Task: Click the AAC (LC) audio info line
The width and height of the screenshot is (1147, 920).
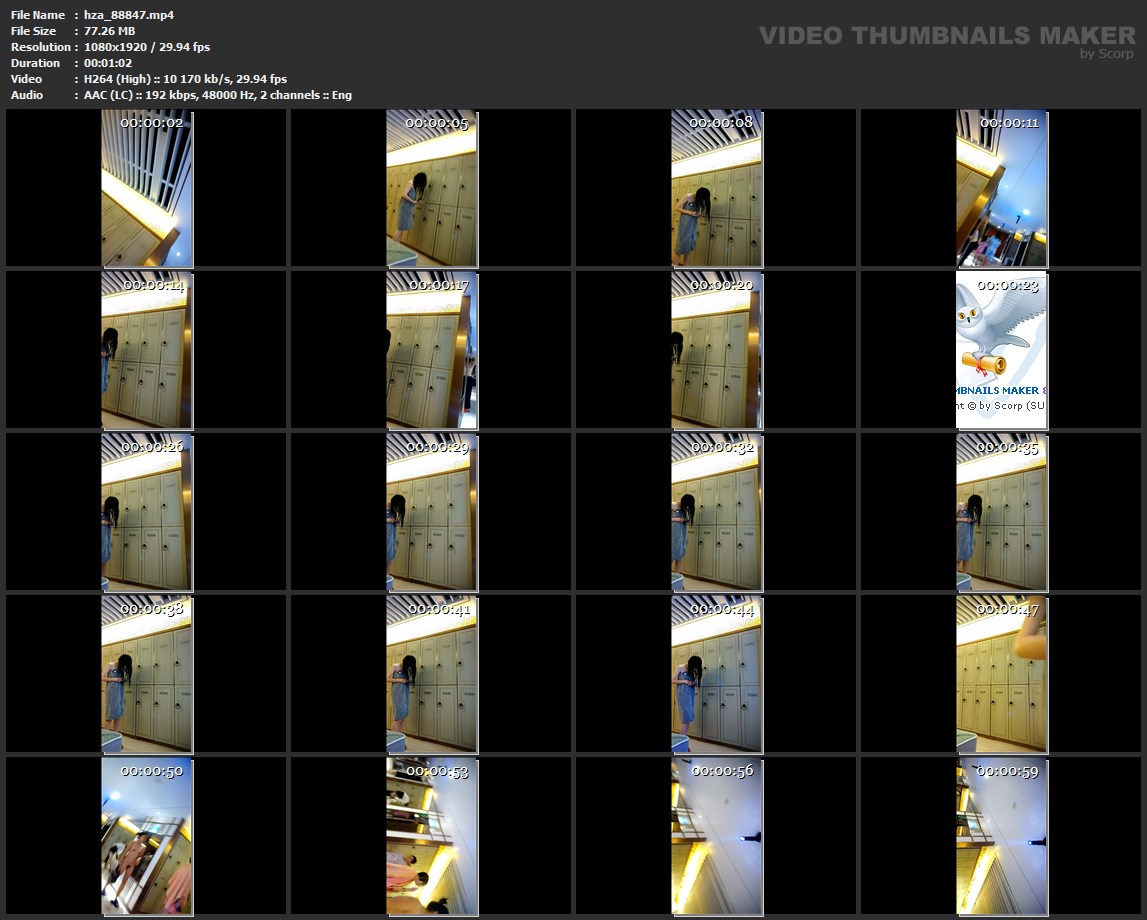Action: click(x=218, y=95)
